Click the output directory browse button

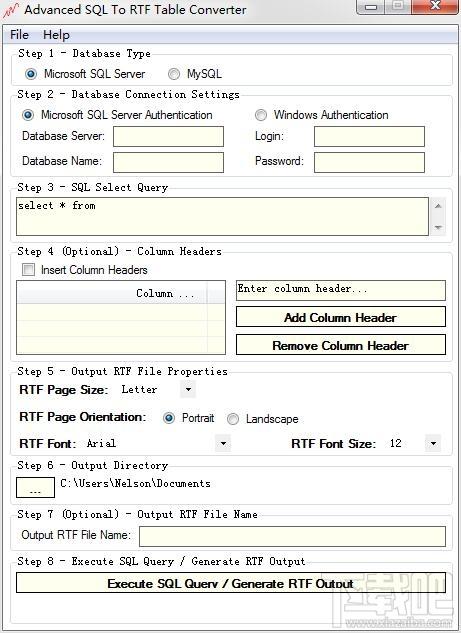(x=36, y=487)
